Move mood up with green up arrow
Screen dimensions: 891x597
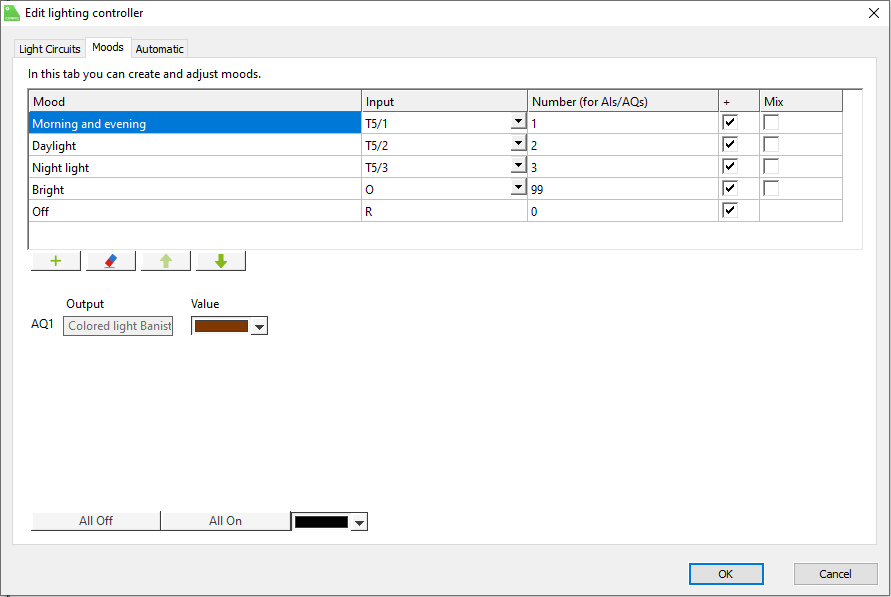[x=166, y=261]
